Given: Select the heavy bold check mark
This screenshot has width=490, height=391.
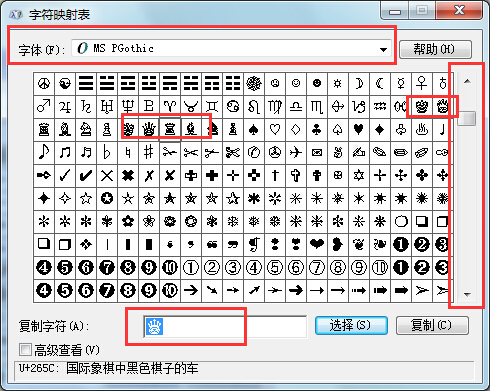Looking at the screenshot, I should click(x=86, y=175).
